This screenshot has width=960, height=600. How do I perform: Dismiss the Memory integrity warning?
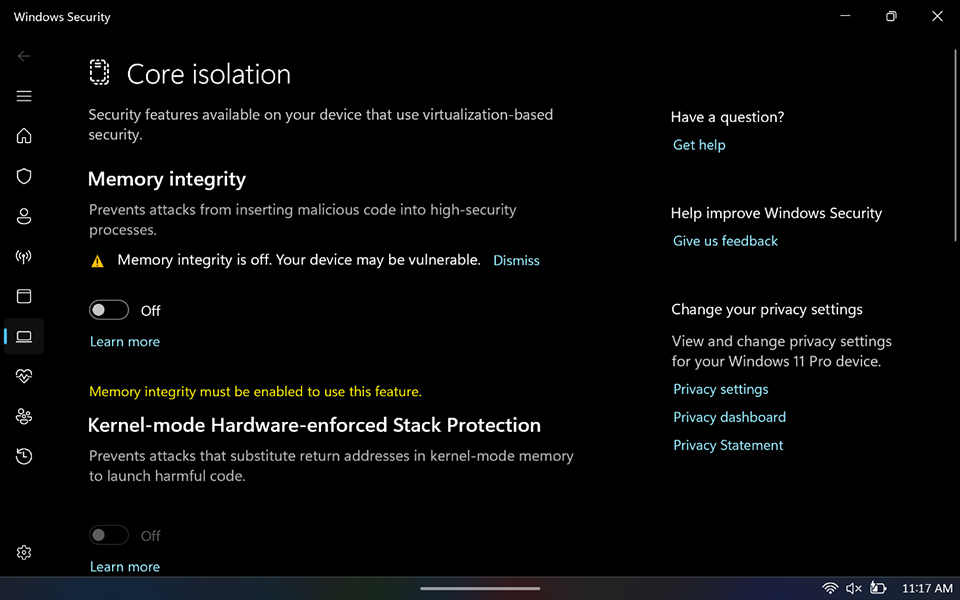point(516,260)
